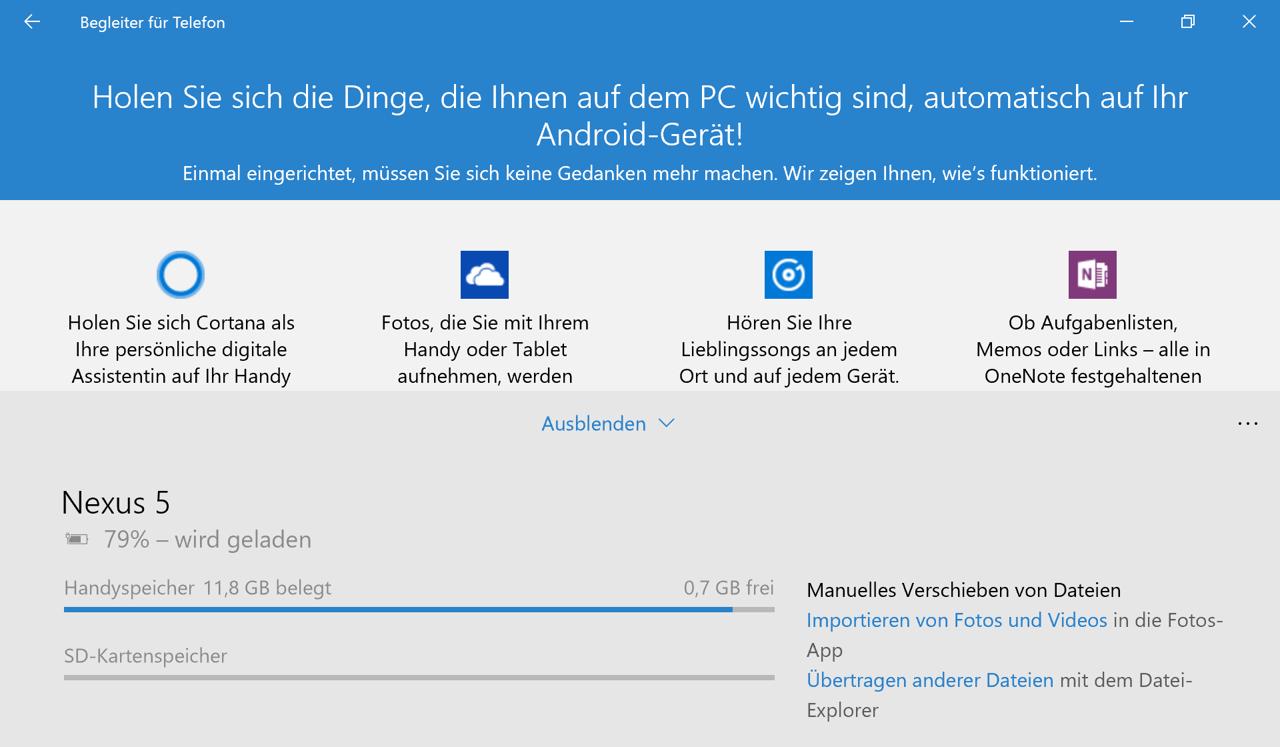The image size is (1280, 747).
Task: Minimize the Begleiter für Telefon window
Action: coord(1127,22)
